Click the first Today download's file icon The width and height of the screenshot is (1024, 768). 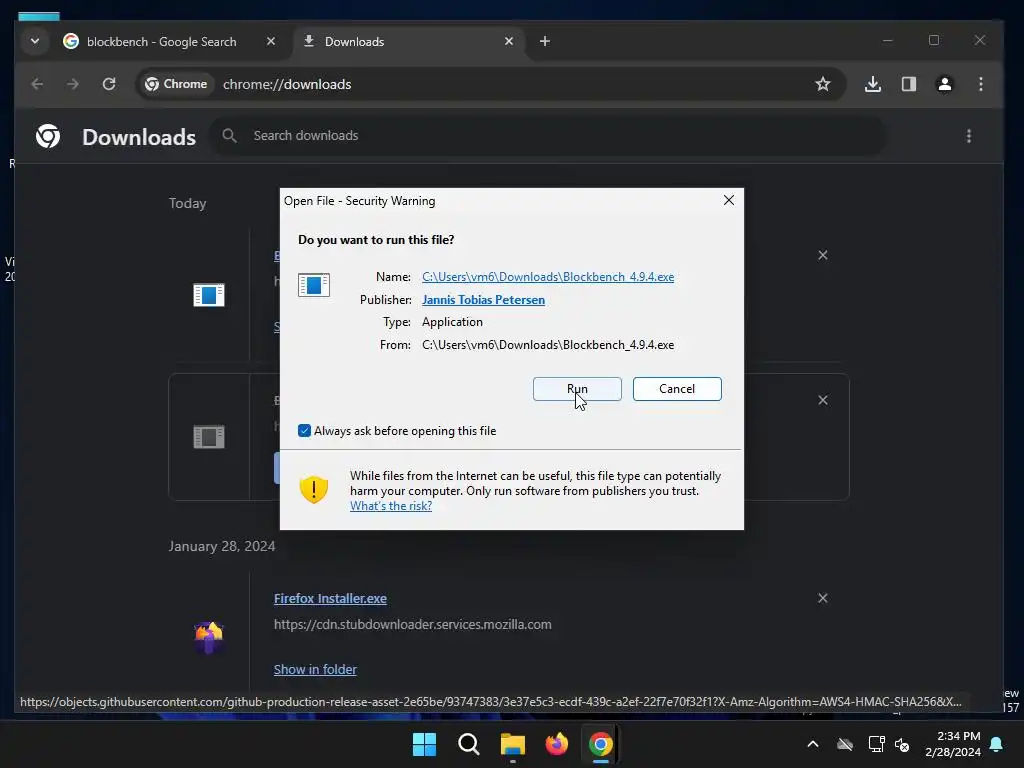[x=209, y=295]
